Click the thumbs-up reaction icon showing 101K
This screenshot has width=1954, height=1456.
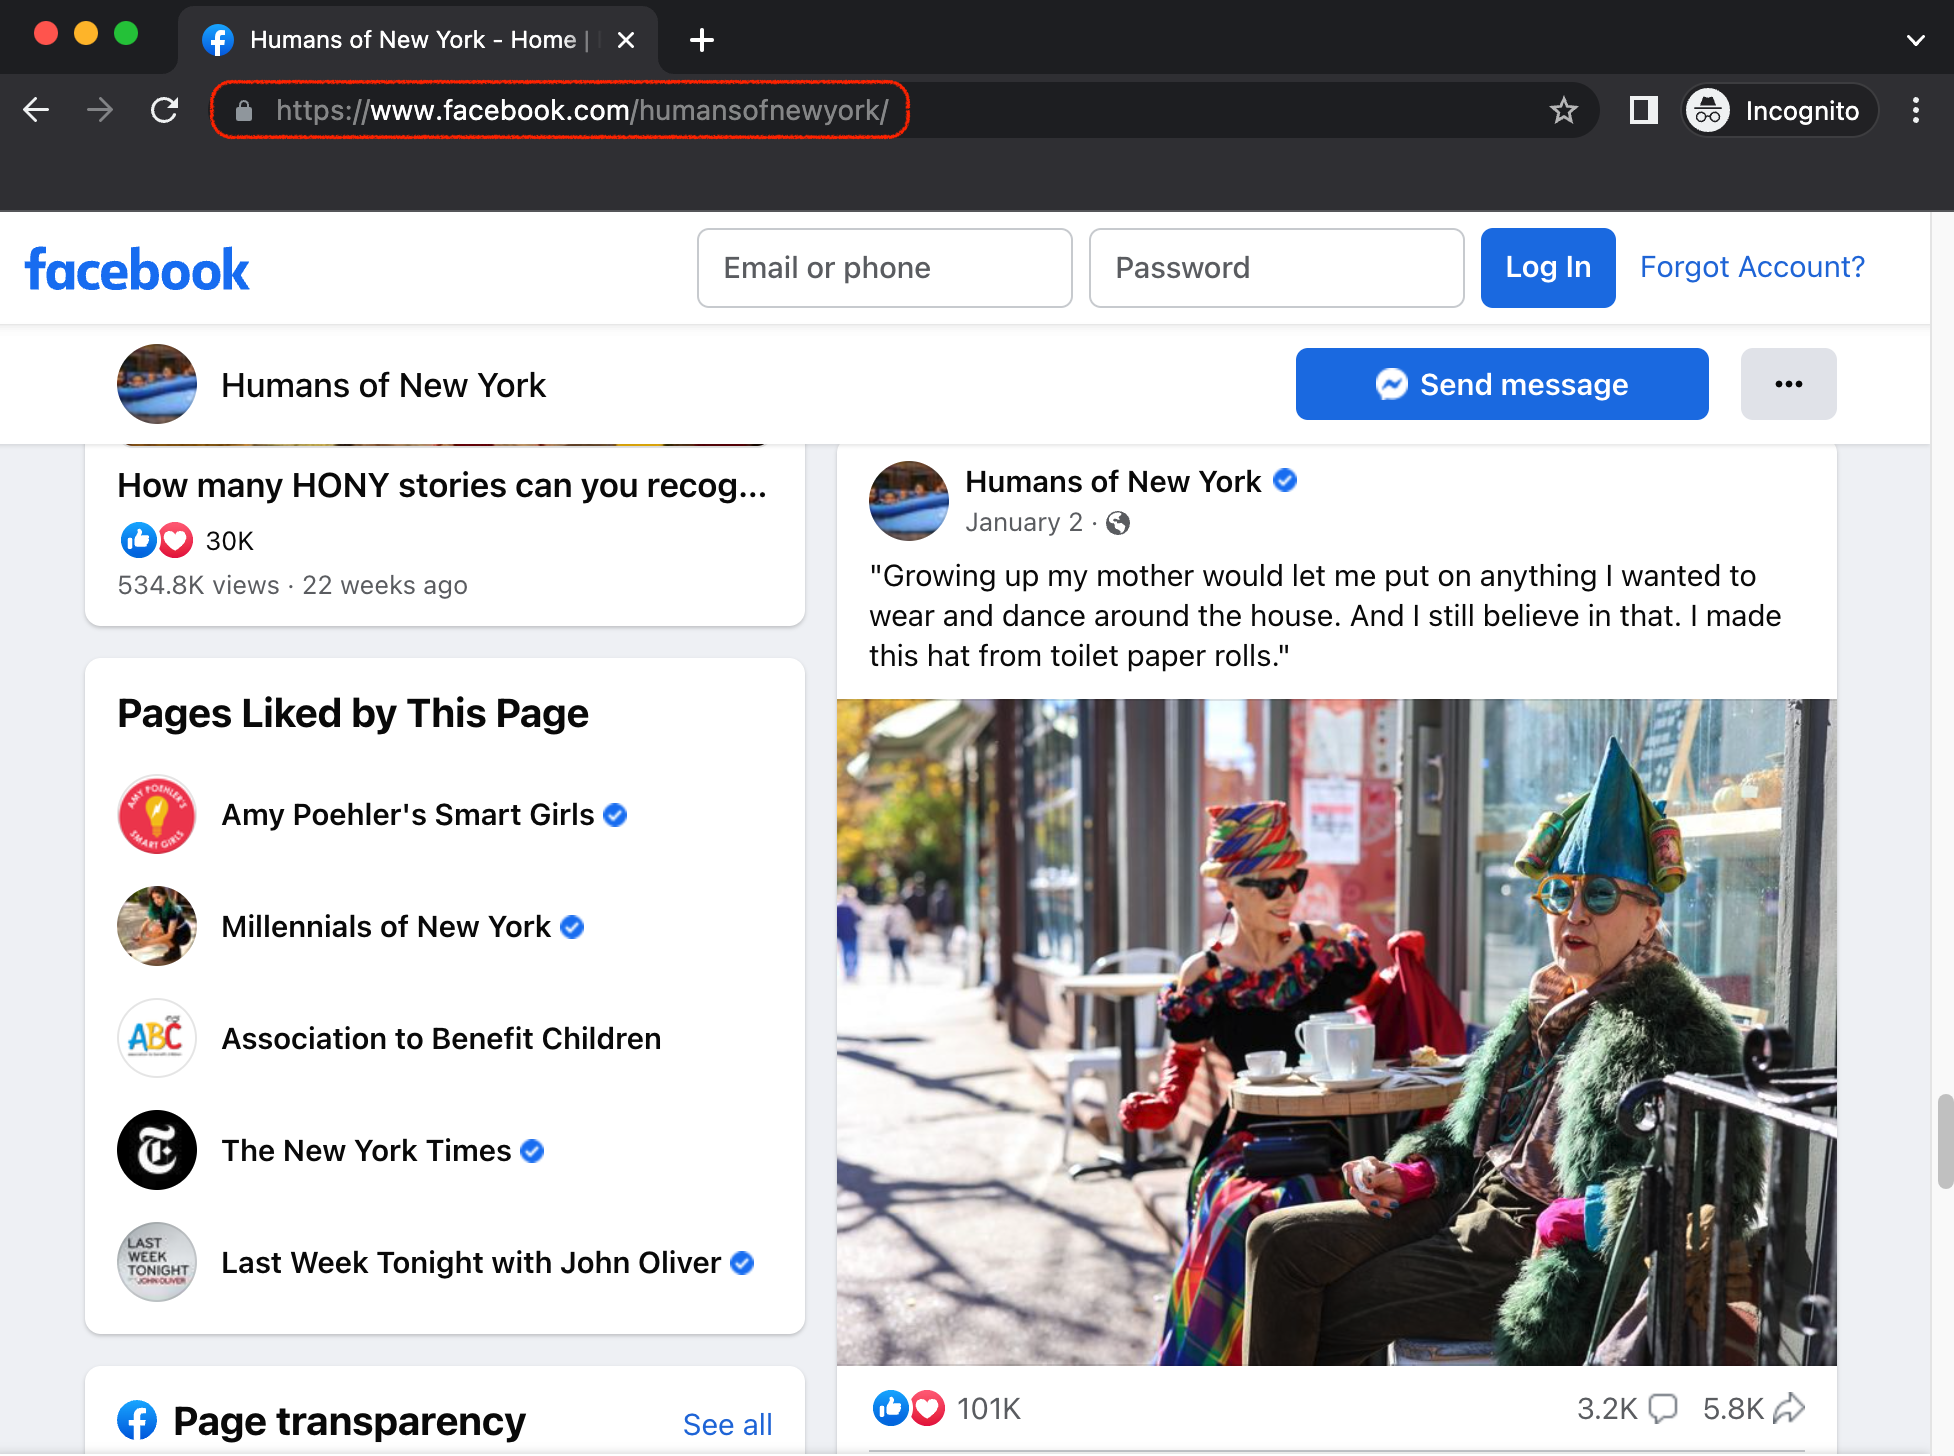891,1408
